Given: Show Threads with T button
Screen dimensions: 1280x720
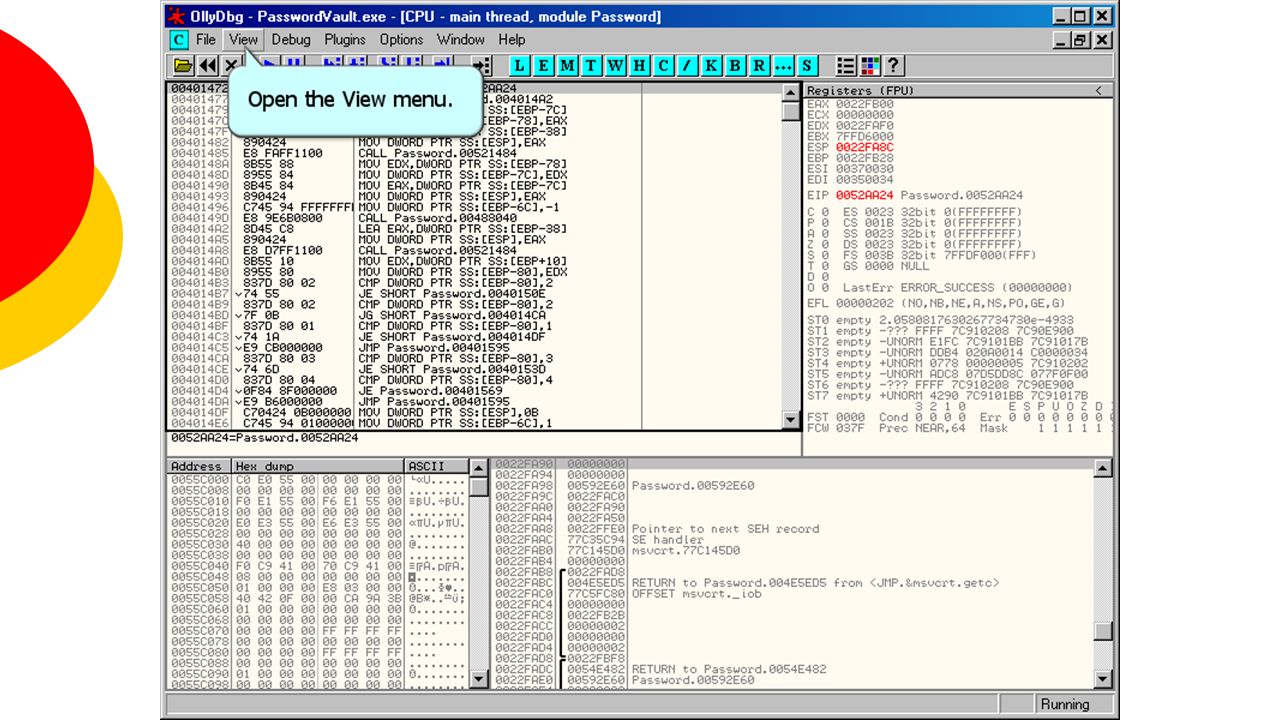Looking at the screenshot, I should (x=592, y=66).
